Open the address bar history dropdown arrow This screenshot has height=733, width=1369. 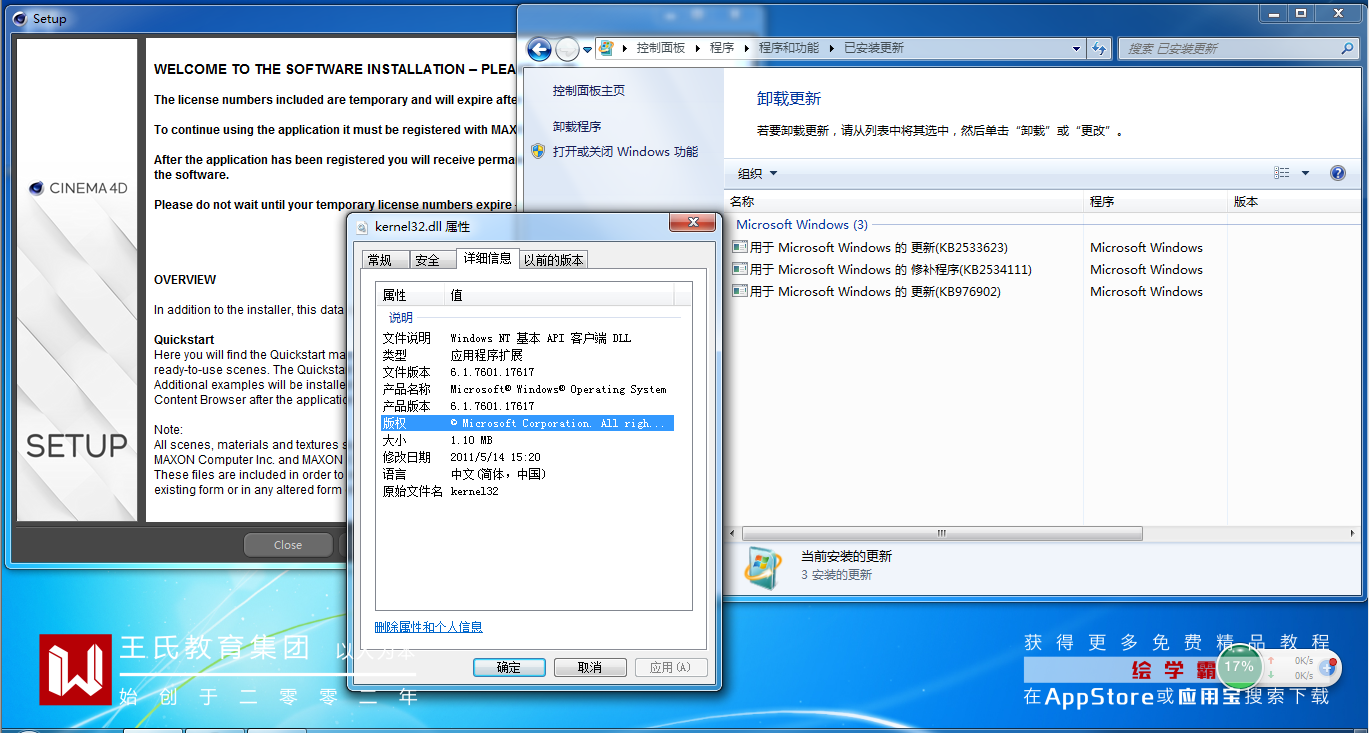click(1076, 48)
